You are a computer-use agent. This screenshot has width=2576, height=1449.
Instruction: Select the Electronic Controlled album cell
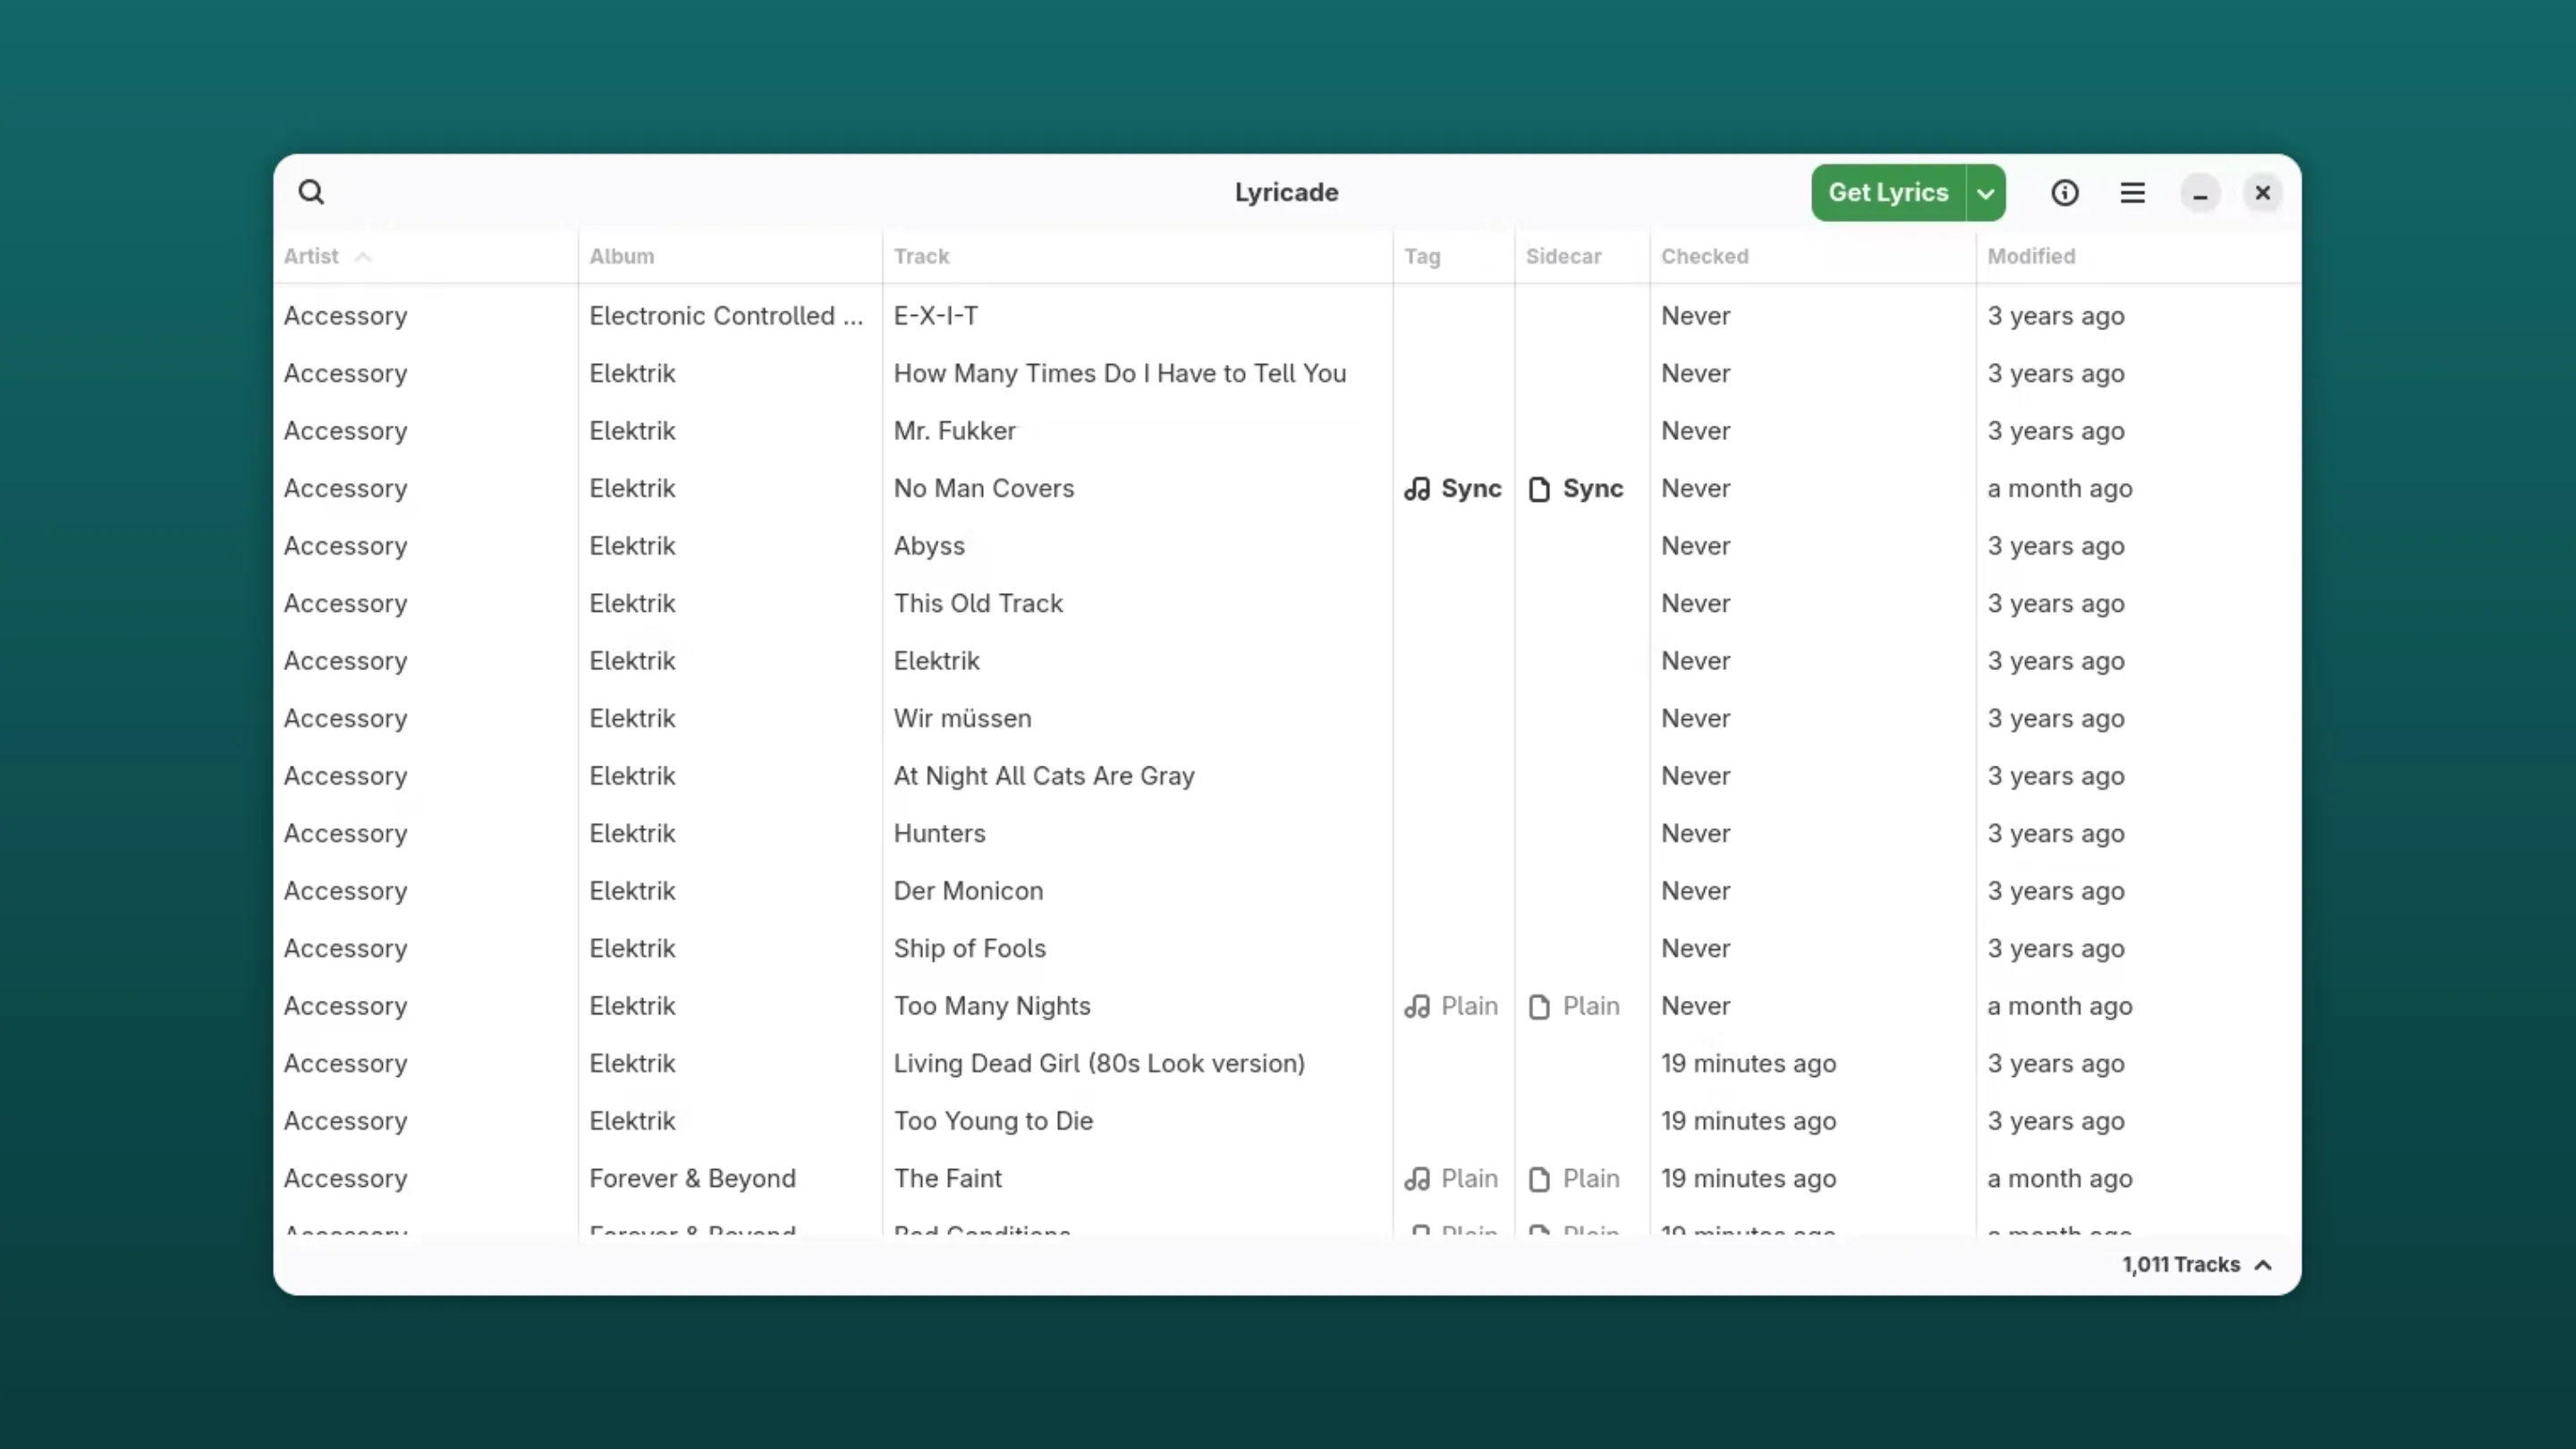coord(726,316)
